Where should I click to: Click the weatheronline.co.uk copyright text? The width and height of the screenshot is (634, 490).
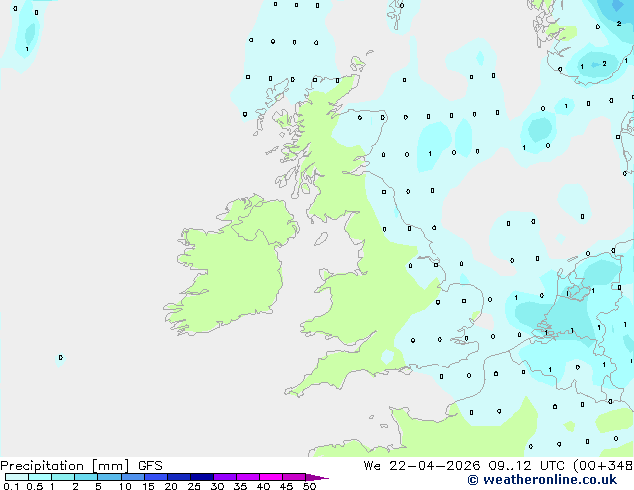(542, 480)
